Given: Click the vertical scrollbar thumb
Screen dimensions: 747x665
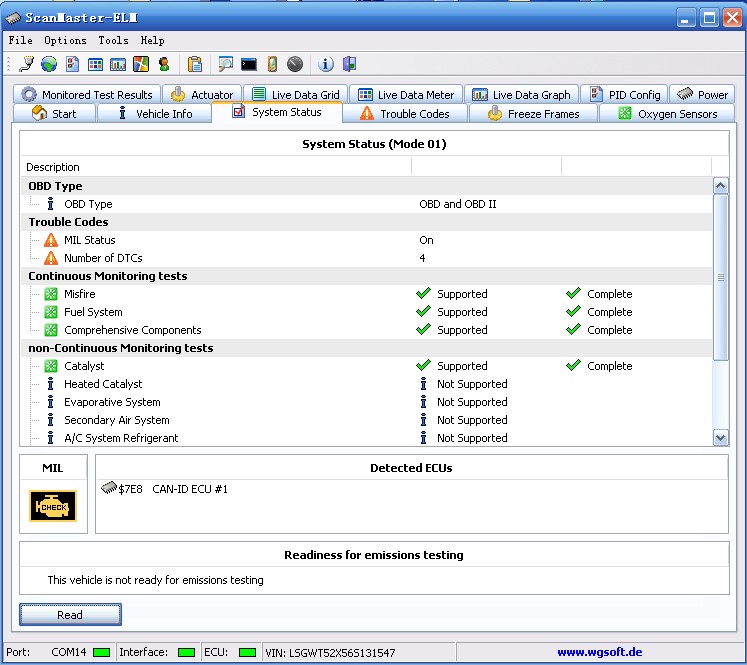Looking at the screenshot, I should (x=720, y=277).
